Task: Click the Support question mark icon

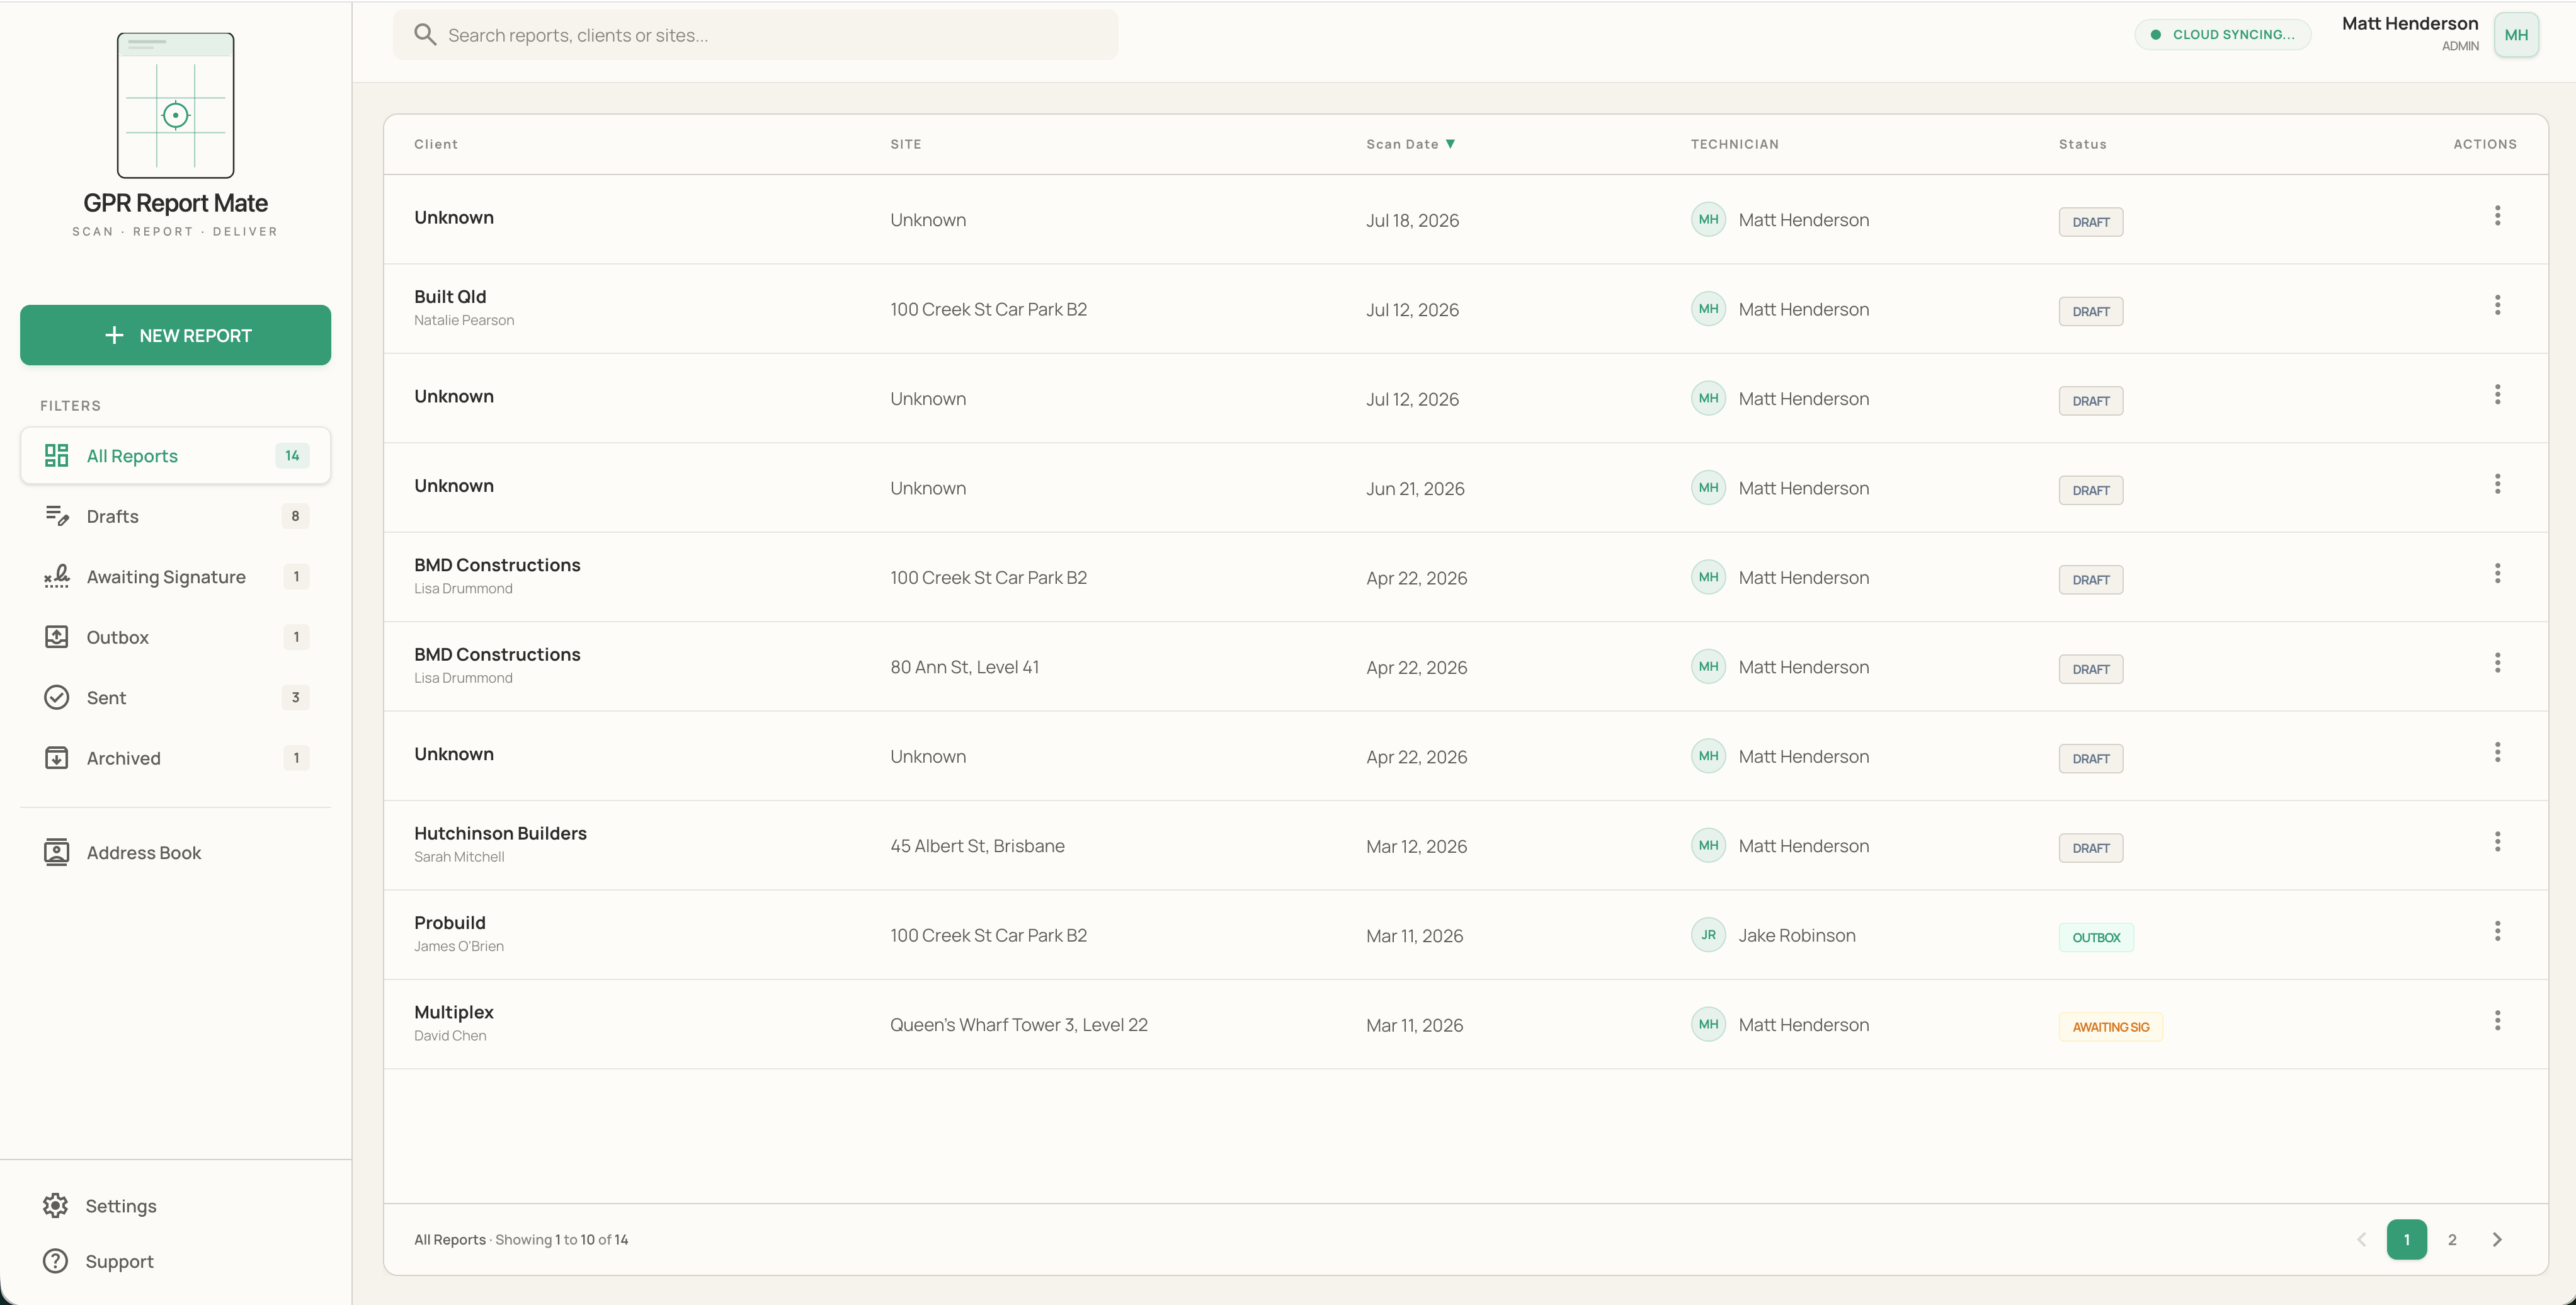Action: (56, 1261)
